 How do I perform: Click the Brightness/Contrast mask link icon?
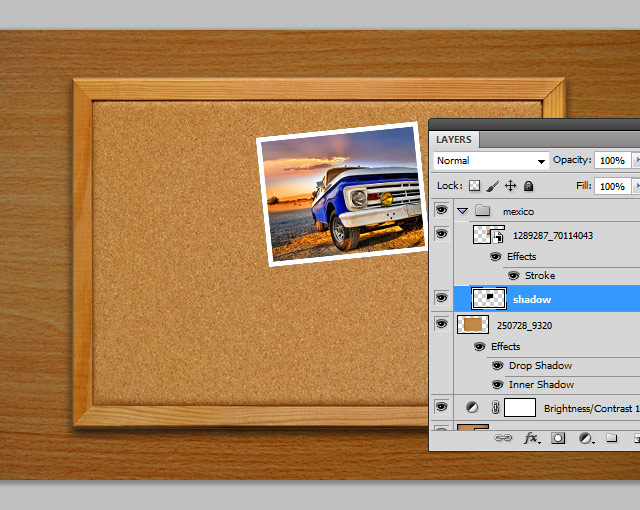point(496,407)
